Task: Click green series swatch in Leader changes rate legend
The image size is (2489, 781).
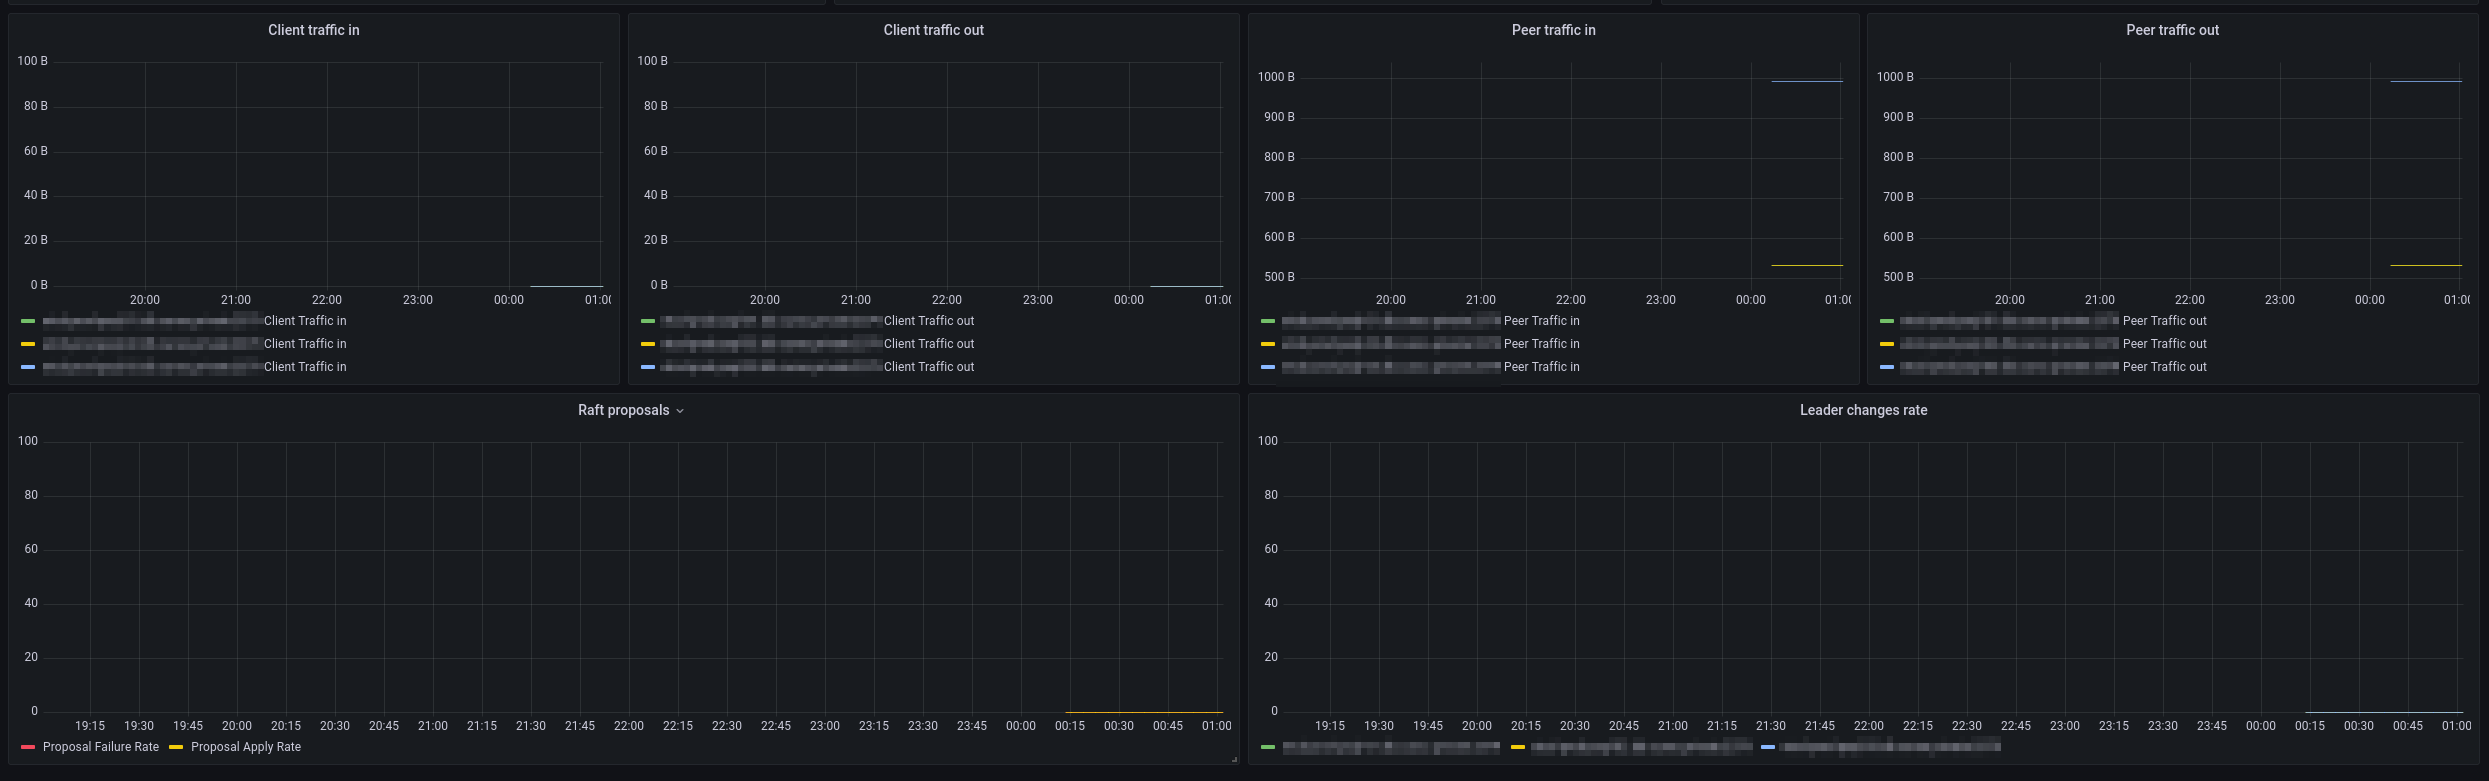Action: tap(1268, 747)
